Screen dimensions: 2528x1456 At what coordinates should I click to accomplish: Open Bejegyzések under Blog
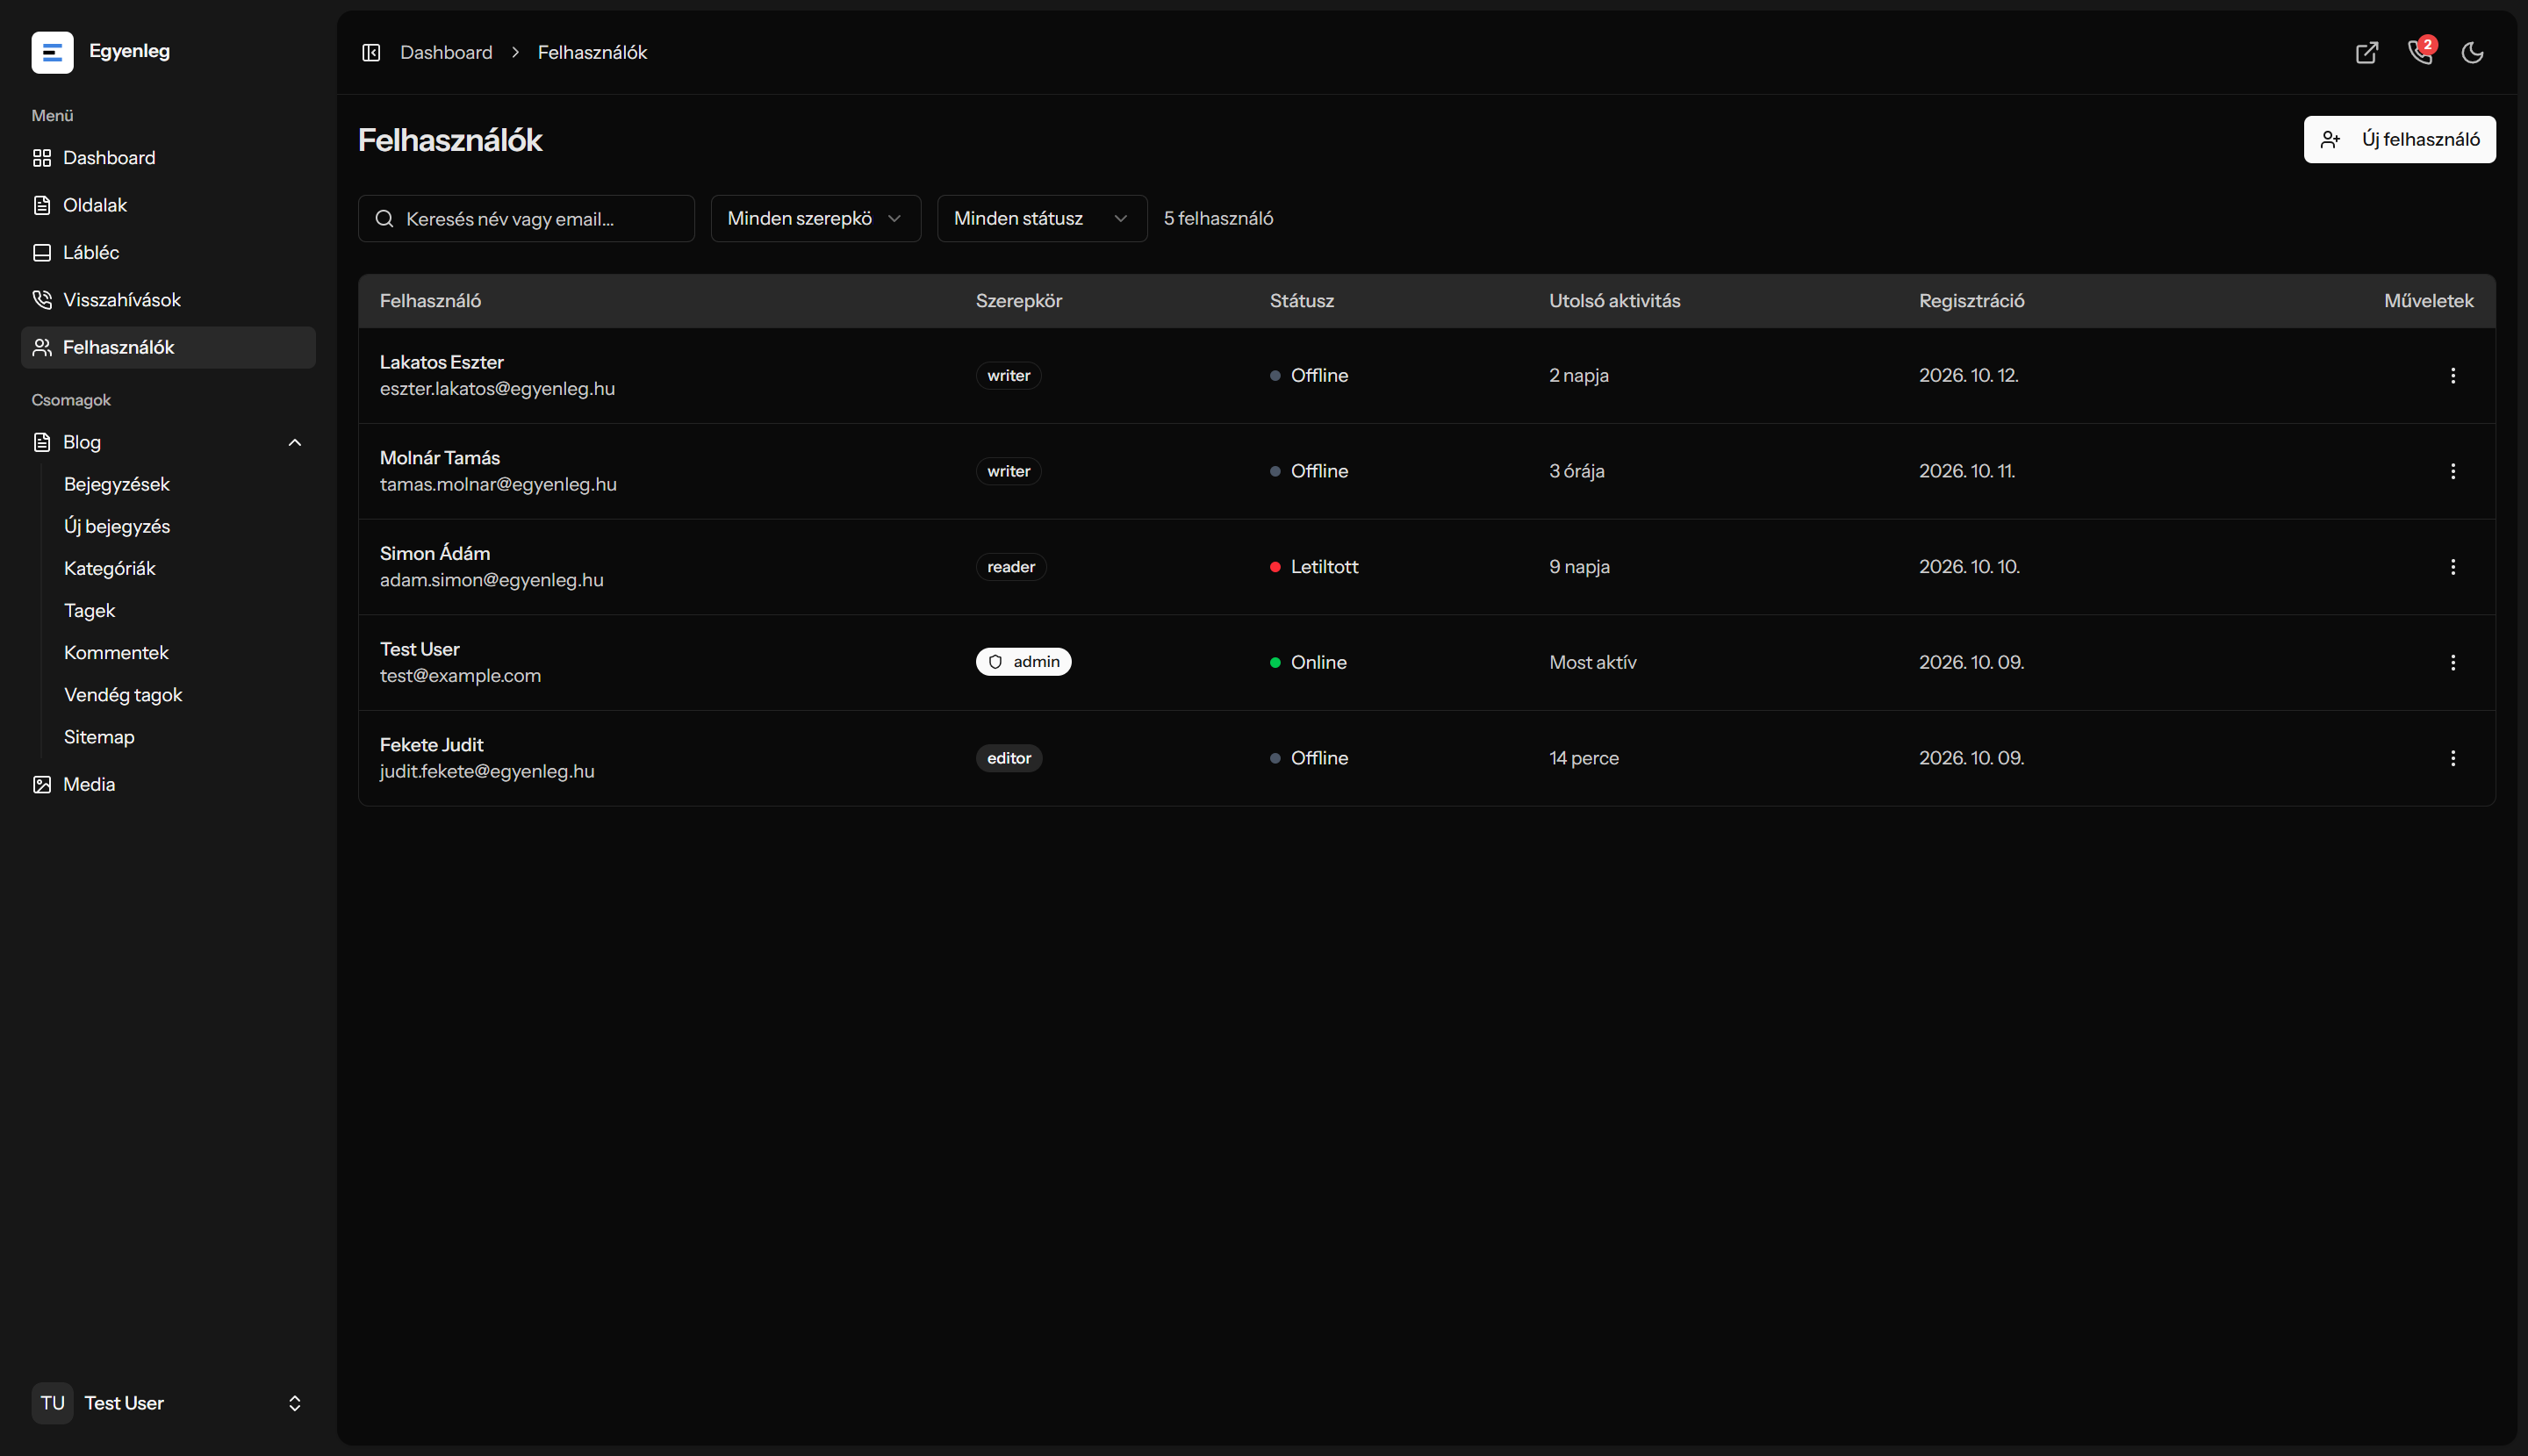point(117,484)
